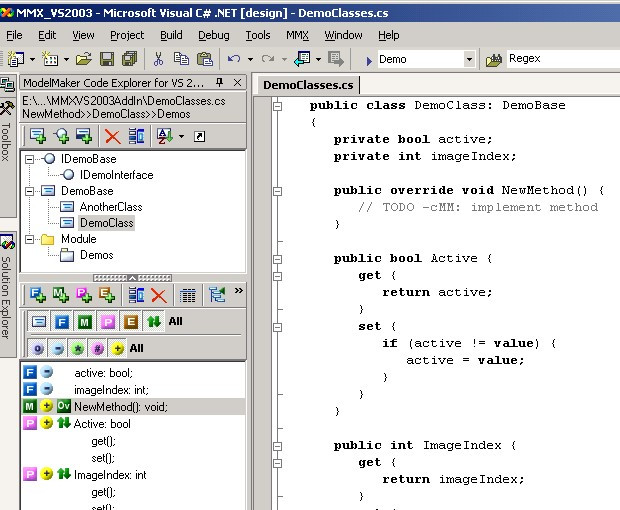This screenshot has height=510, width=620.
Task: Click the Undo arrow icon
Action: [234, 59]
